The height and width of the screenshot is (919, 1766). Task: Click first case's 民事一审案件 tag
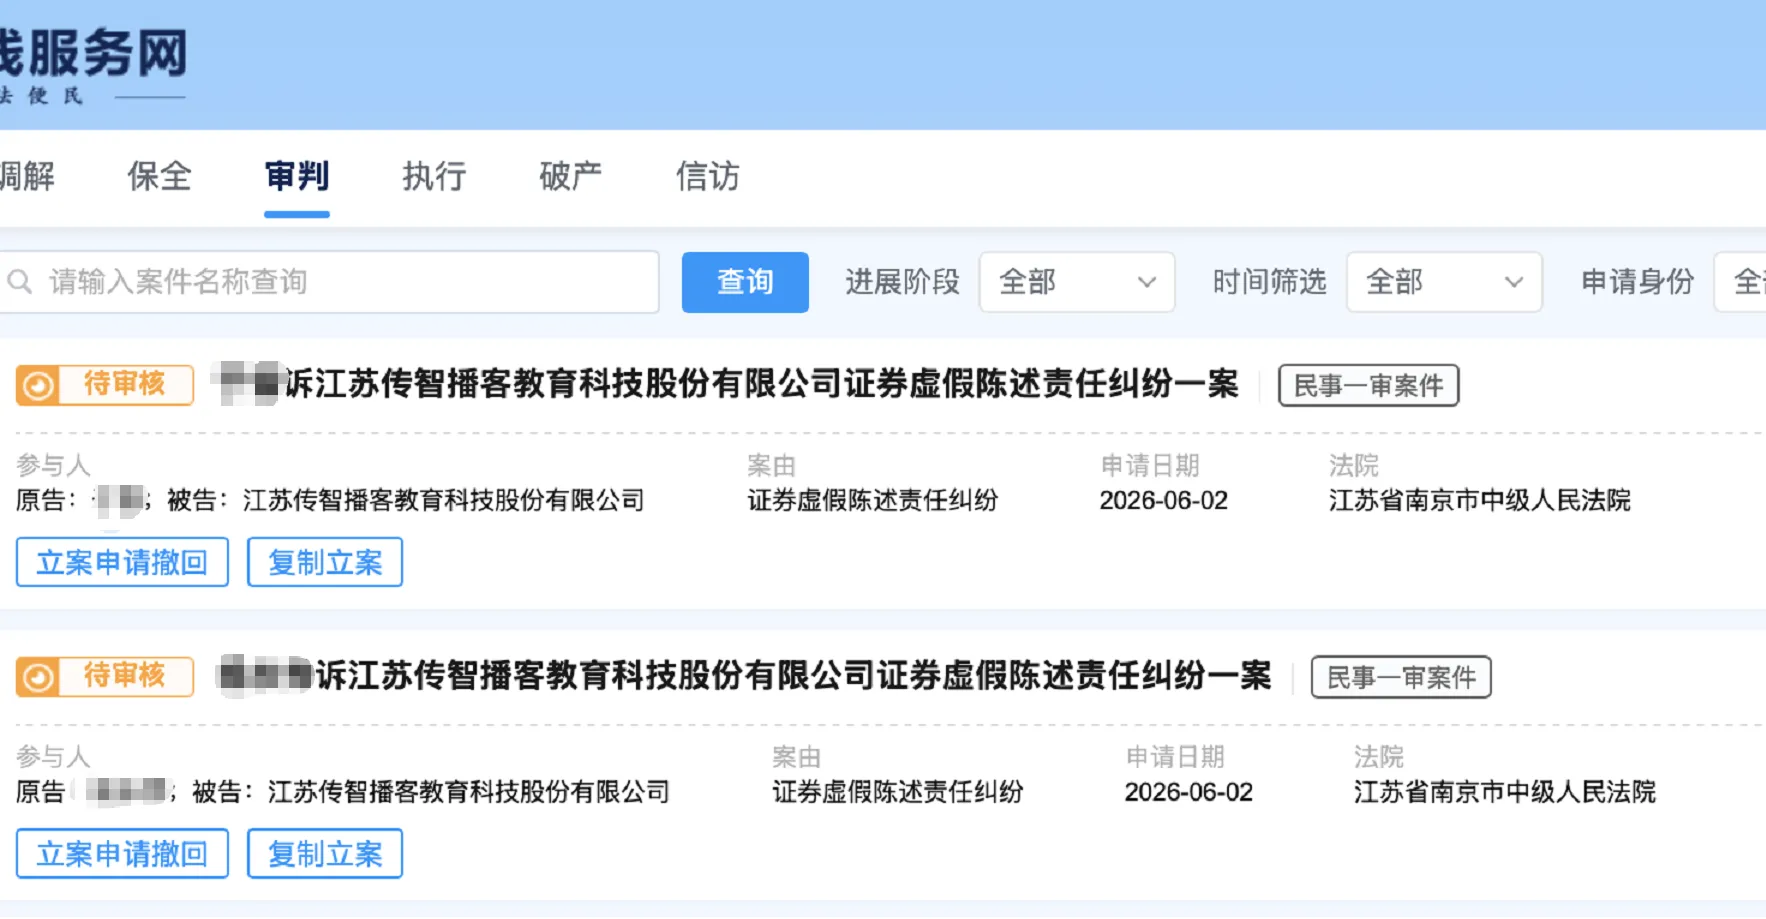1369,385
